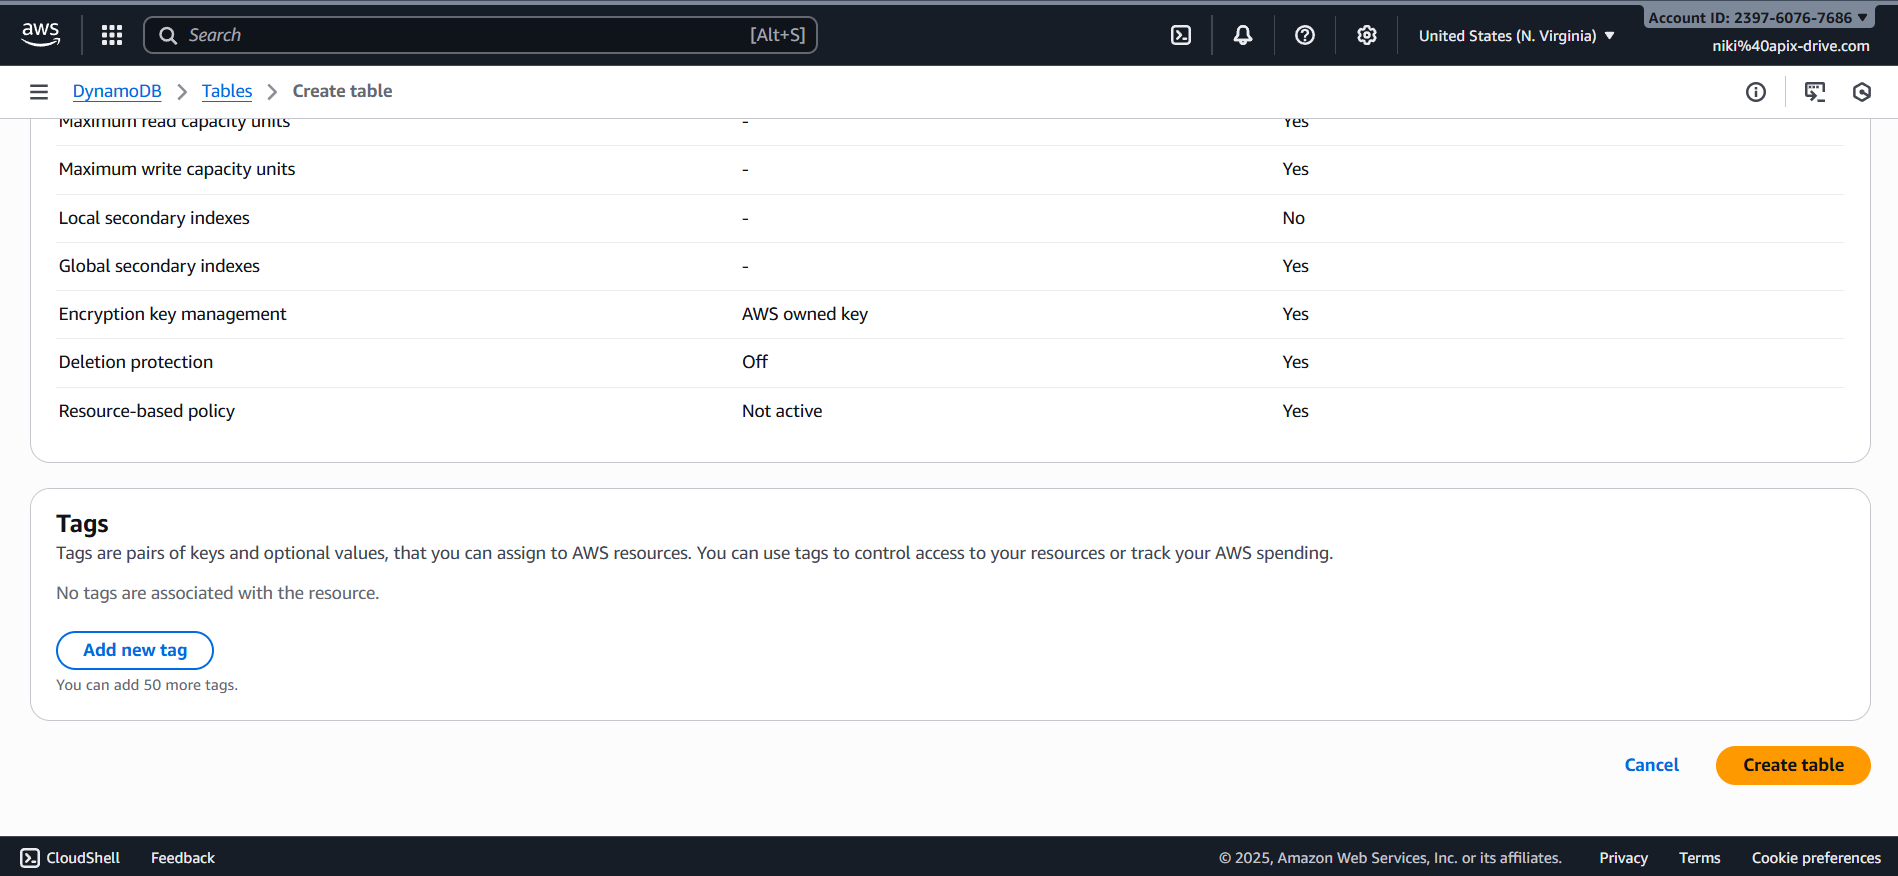Image resolution: width=1898 pixels, height=876 pixels.
Task: Expand the United States (N. Virginia) region selector
Action: pos(1516,36)
